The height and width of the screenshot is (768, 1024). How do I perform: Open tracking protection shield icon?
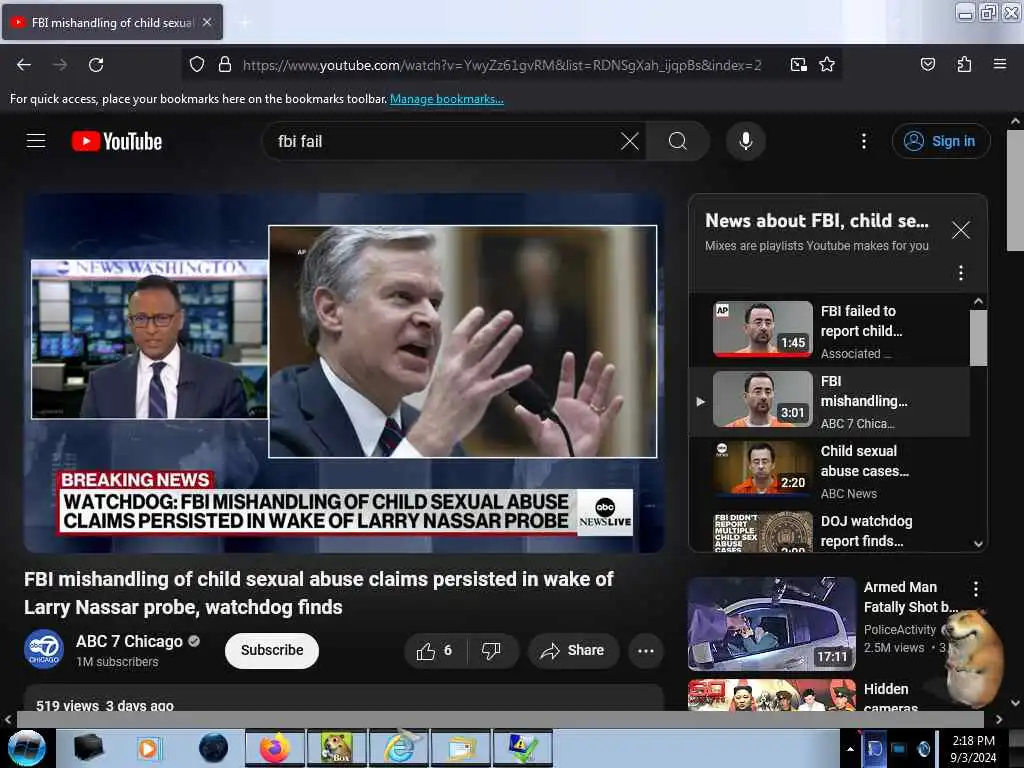[x=197, y=65]
